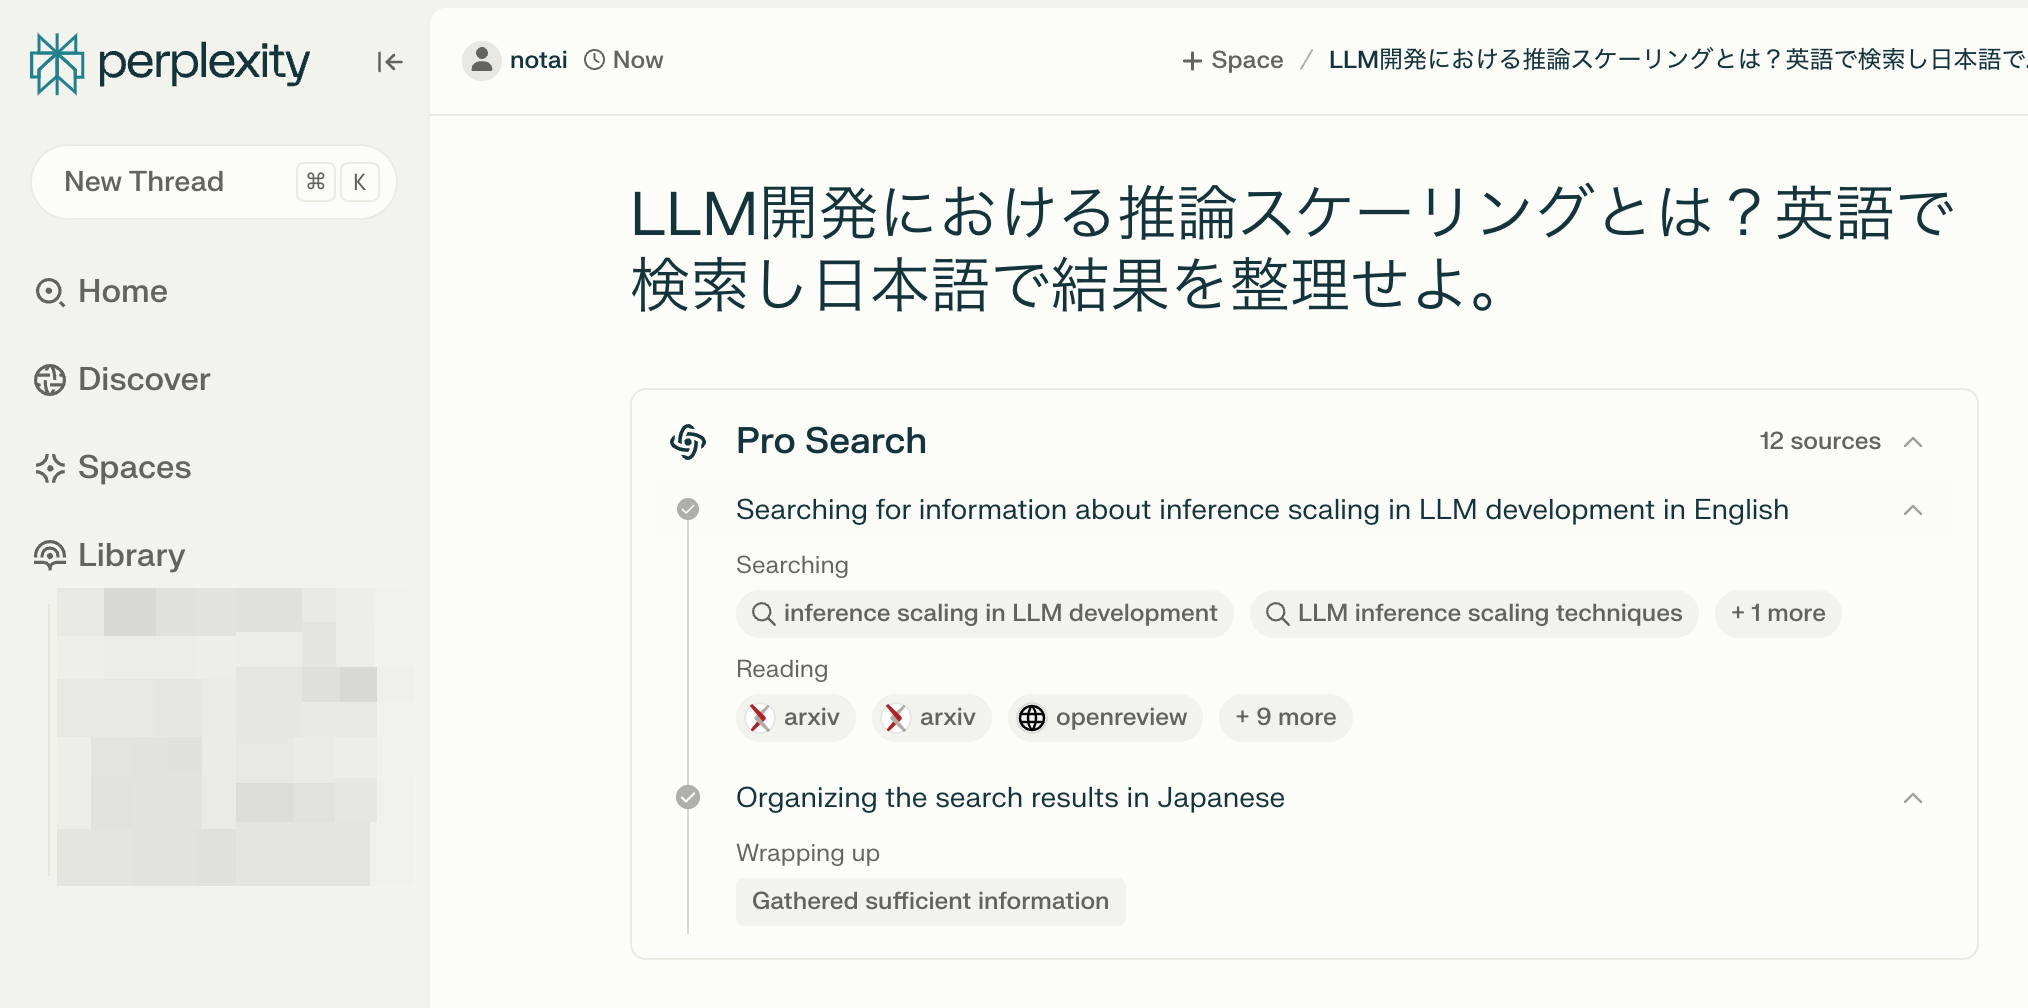This screenshot has height=1008, width=2028.
Task: Click the inference scaling in LLM development query
Action: point(984,613)
